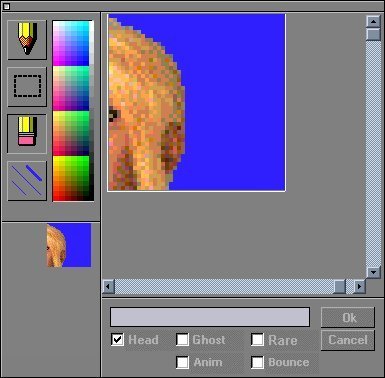Click the vertical scrollbar up arrow

click(373, 22)
